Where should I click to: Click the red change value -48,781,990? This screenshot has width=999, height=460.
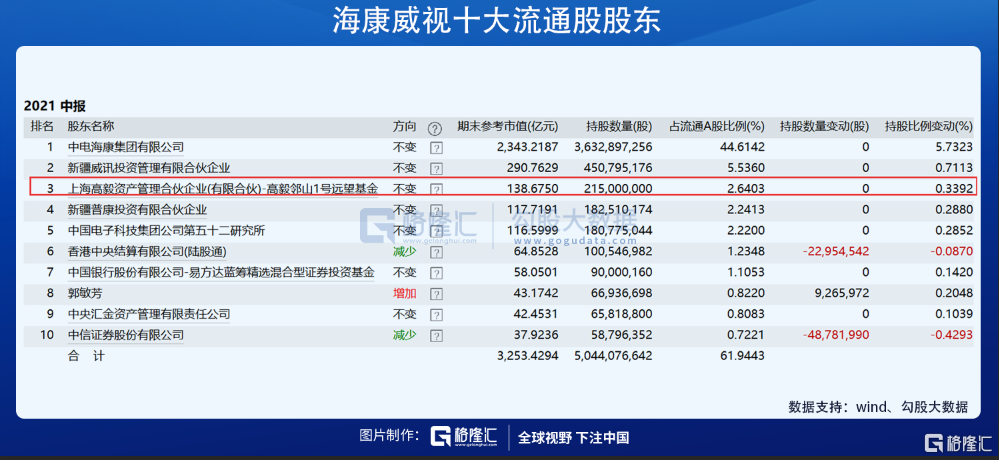click(836, 335)
